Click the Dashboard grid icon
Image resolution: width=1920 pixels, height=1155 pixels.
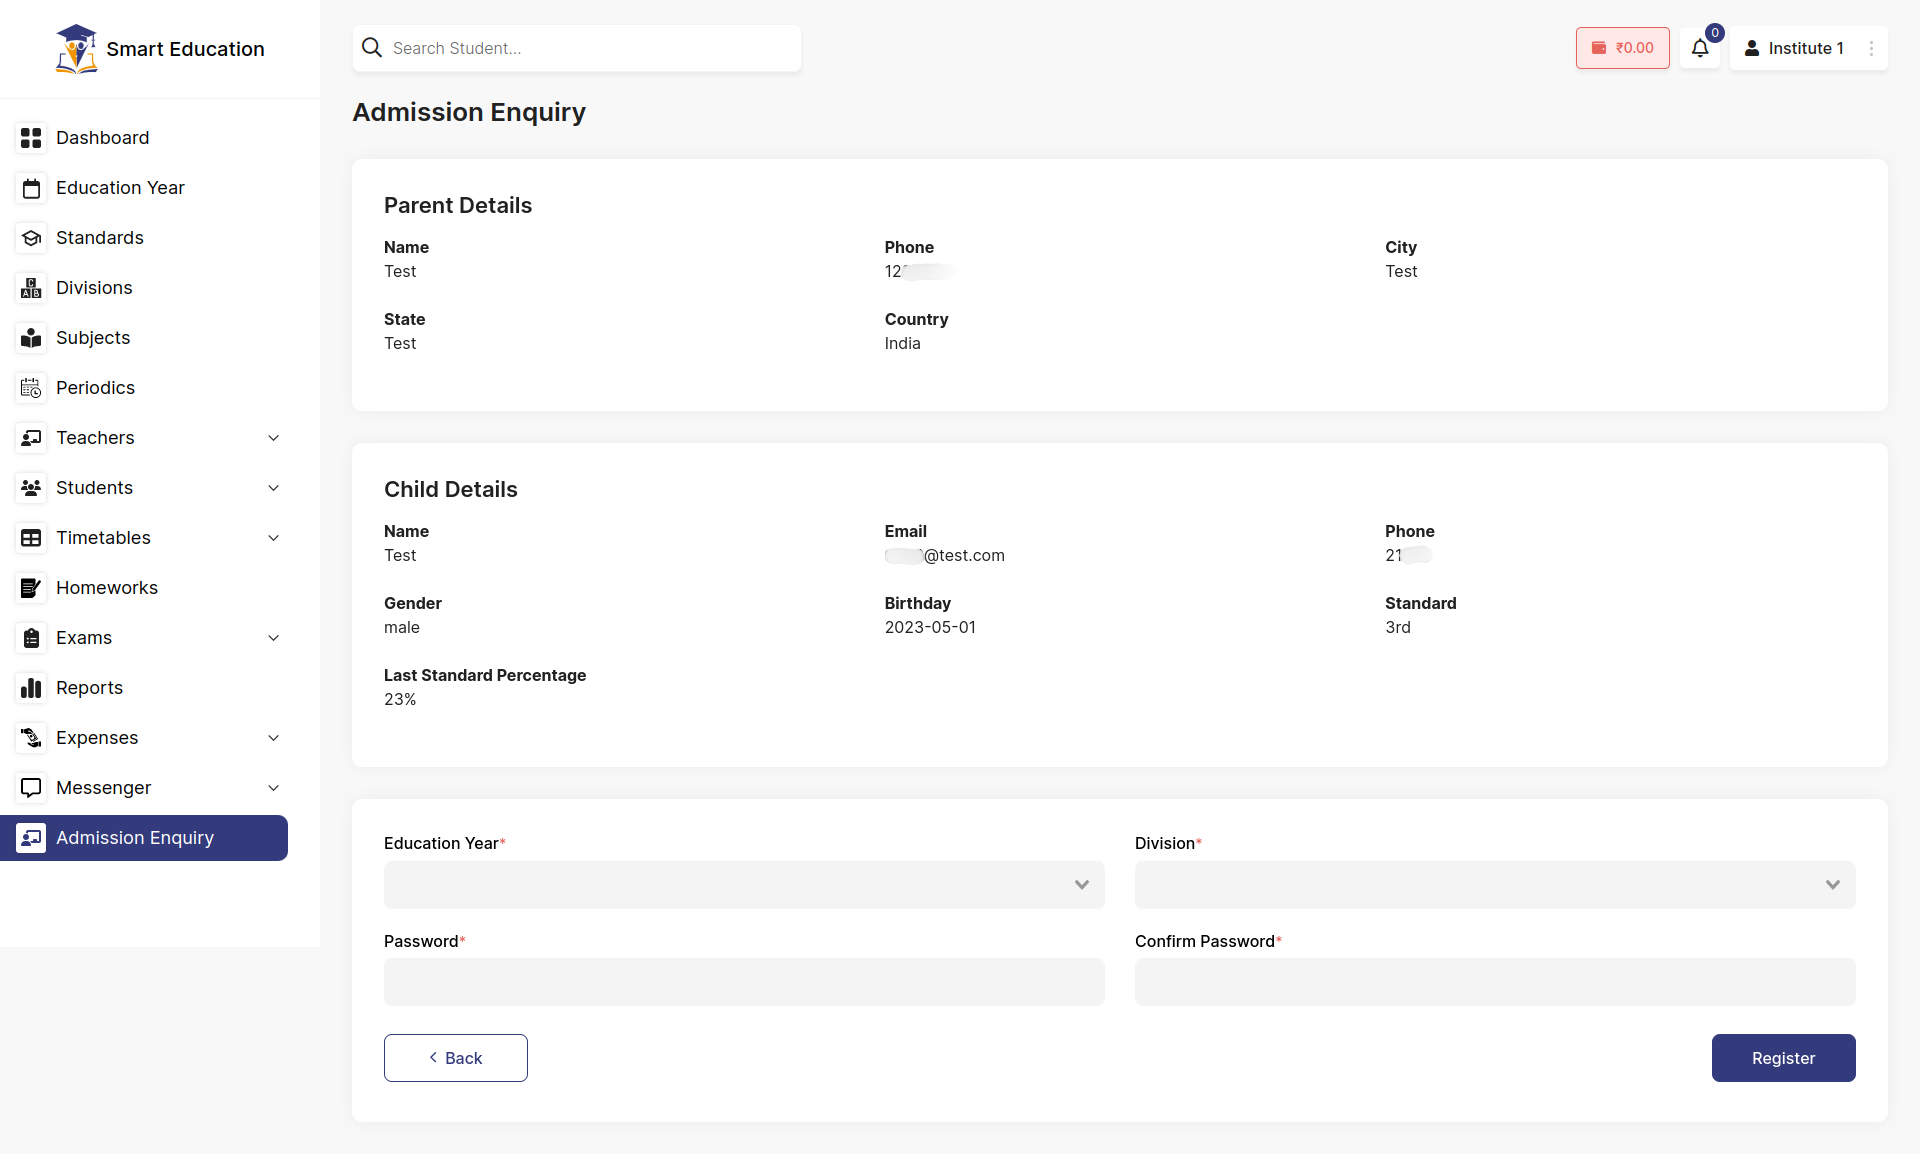pos(31,138)
